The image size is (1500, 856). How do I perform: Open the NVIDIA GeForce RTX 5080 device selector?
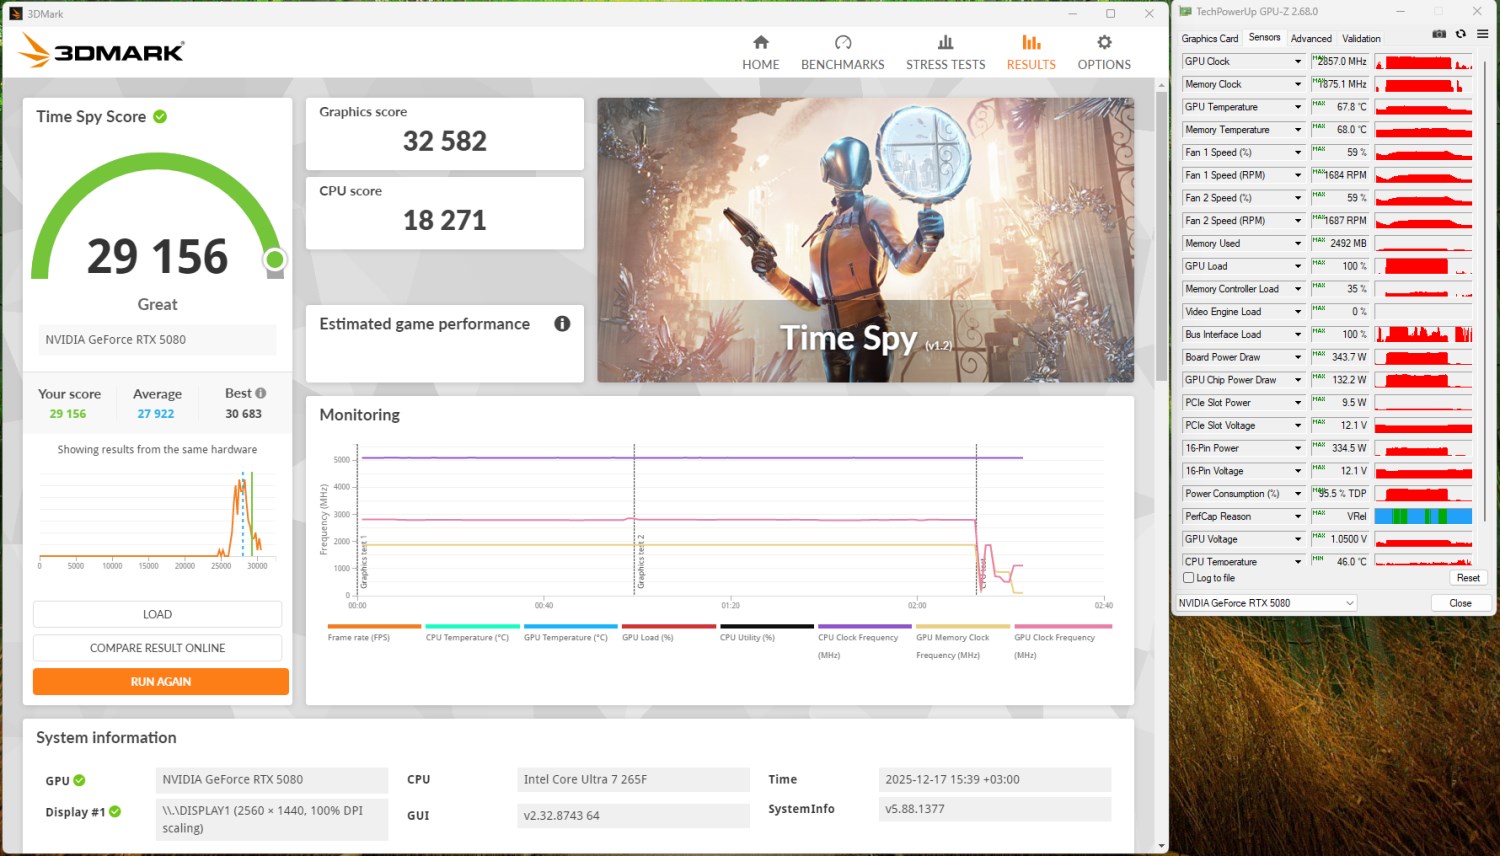pyautogui.click(x=1266, y=603)
